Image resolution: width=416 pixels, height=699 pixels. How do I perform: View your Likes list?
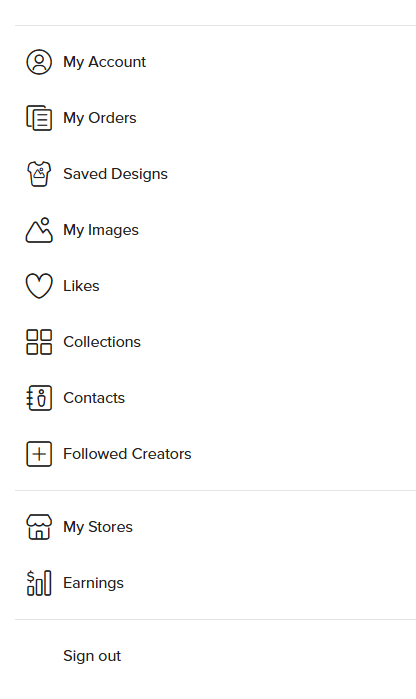81,286
